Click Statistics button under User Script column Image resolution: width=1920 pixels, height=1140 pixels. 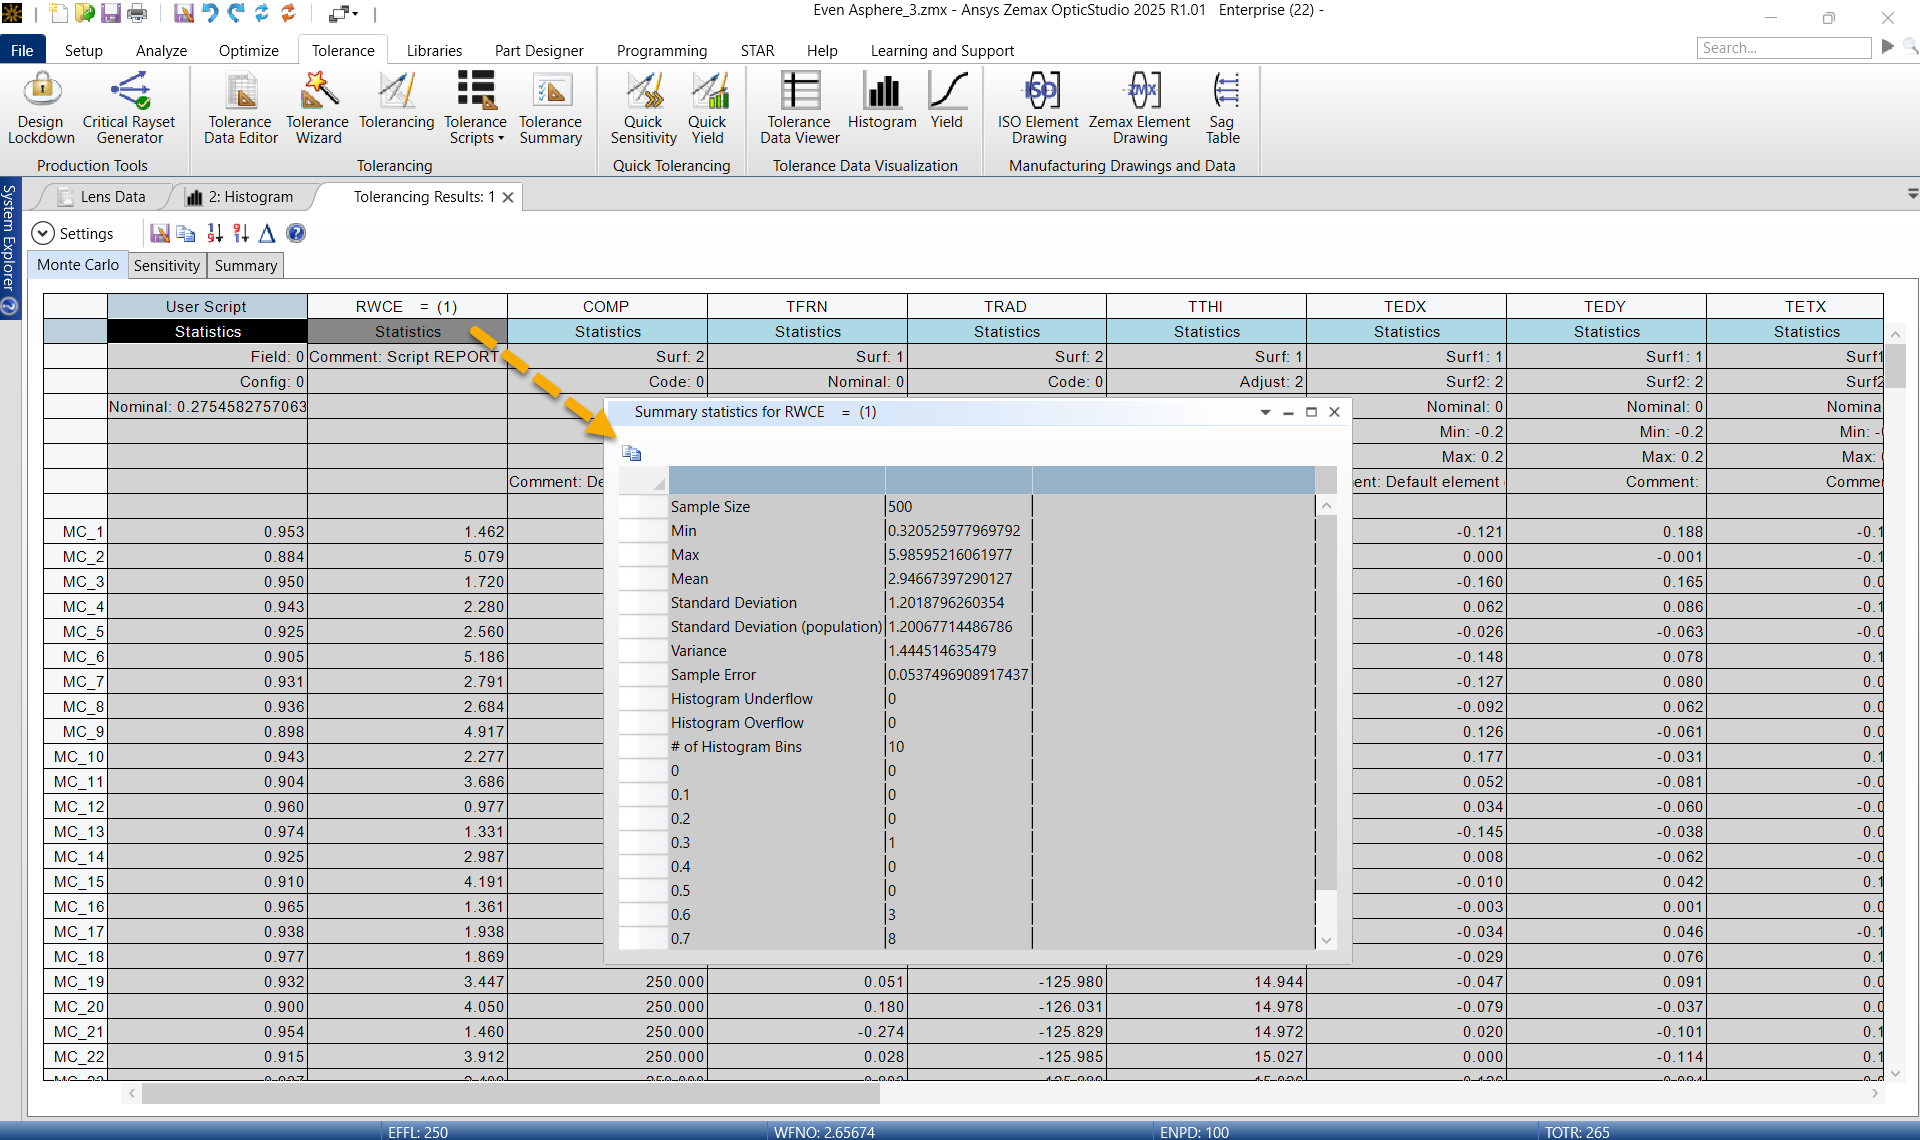pyautogui.click(x=207, y=331)
